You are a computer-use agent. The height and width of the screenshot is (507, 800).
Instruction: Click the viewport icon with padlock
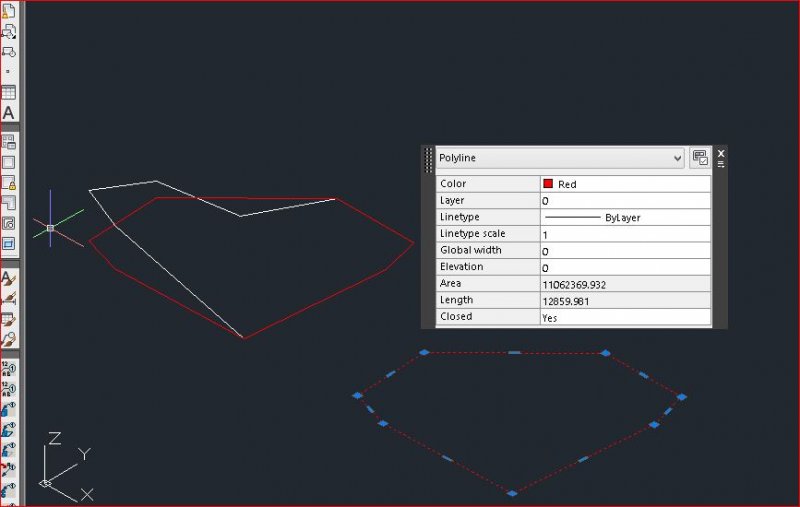[x=8, y=183]
